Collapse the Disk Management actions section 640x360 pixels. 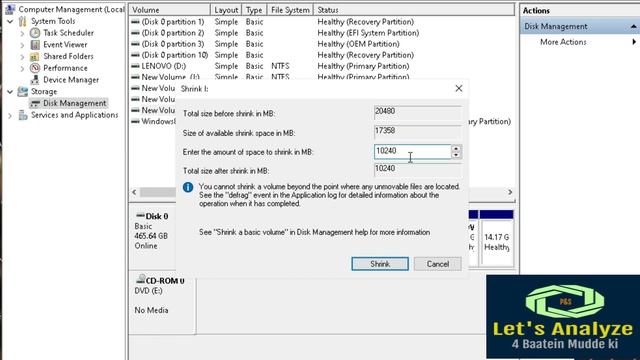click(x=633, y=27)
